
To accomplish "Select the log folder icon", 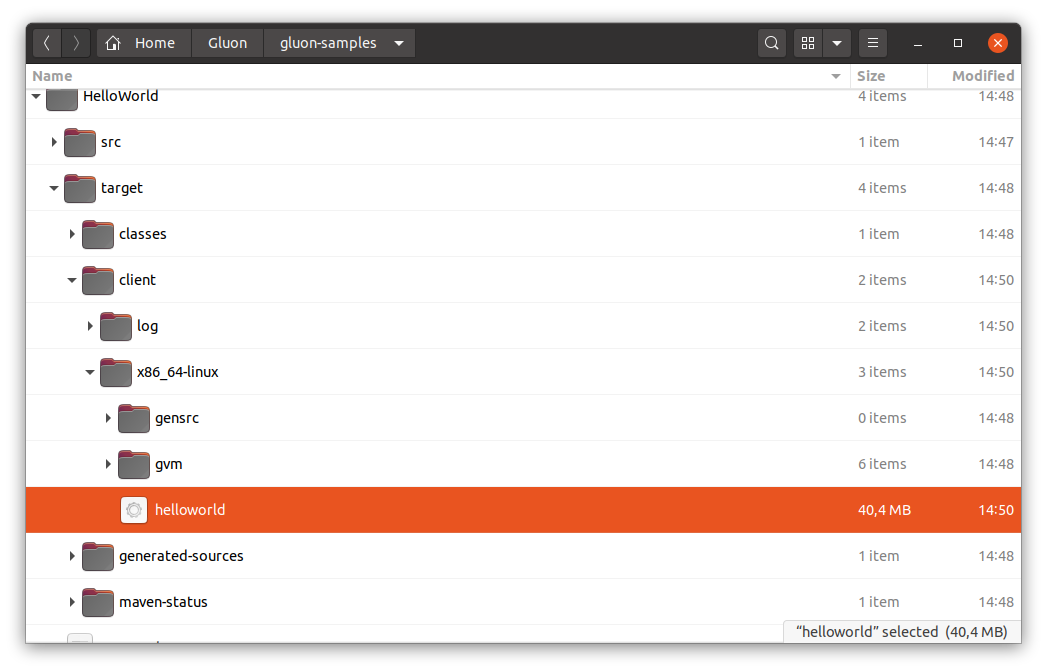I will click(x=116, y=327).
